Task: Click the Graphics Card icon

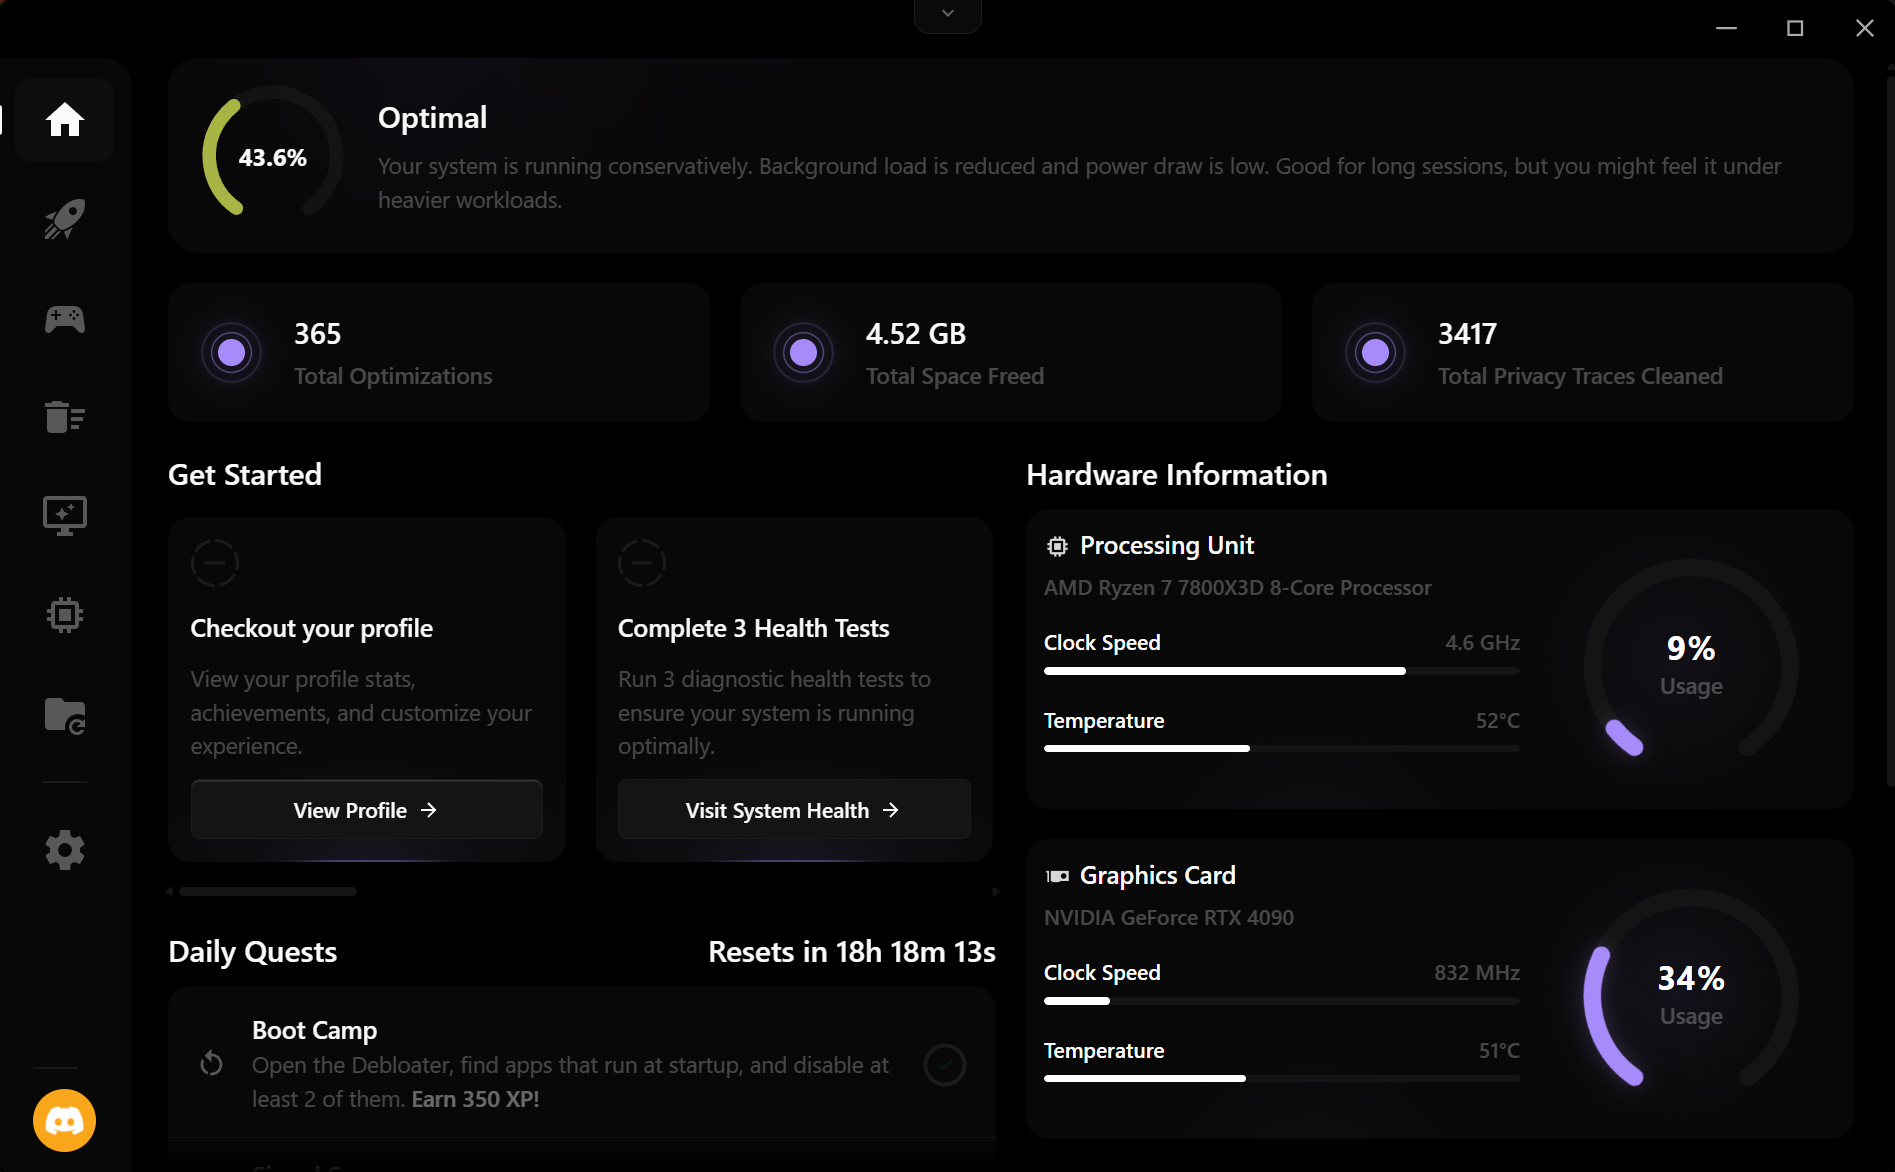Action: click(x=1057, y=876)
